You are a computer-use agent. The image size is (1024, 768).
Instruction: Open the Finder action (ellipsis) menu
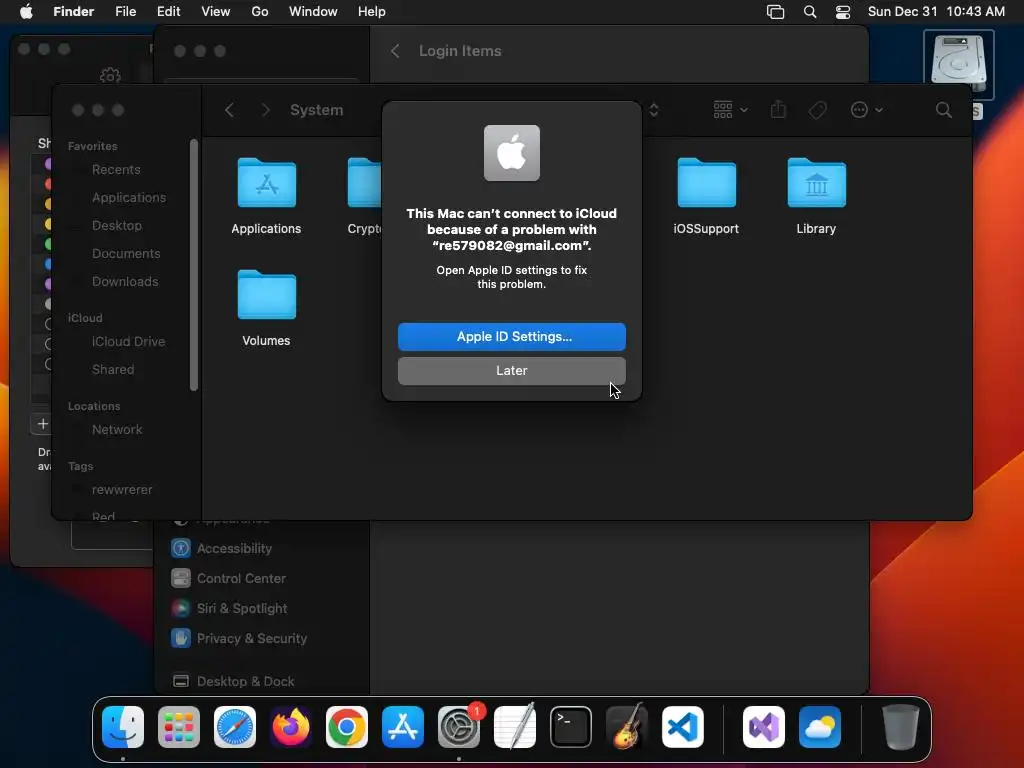866,110
